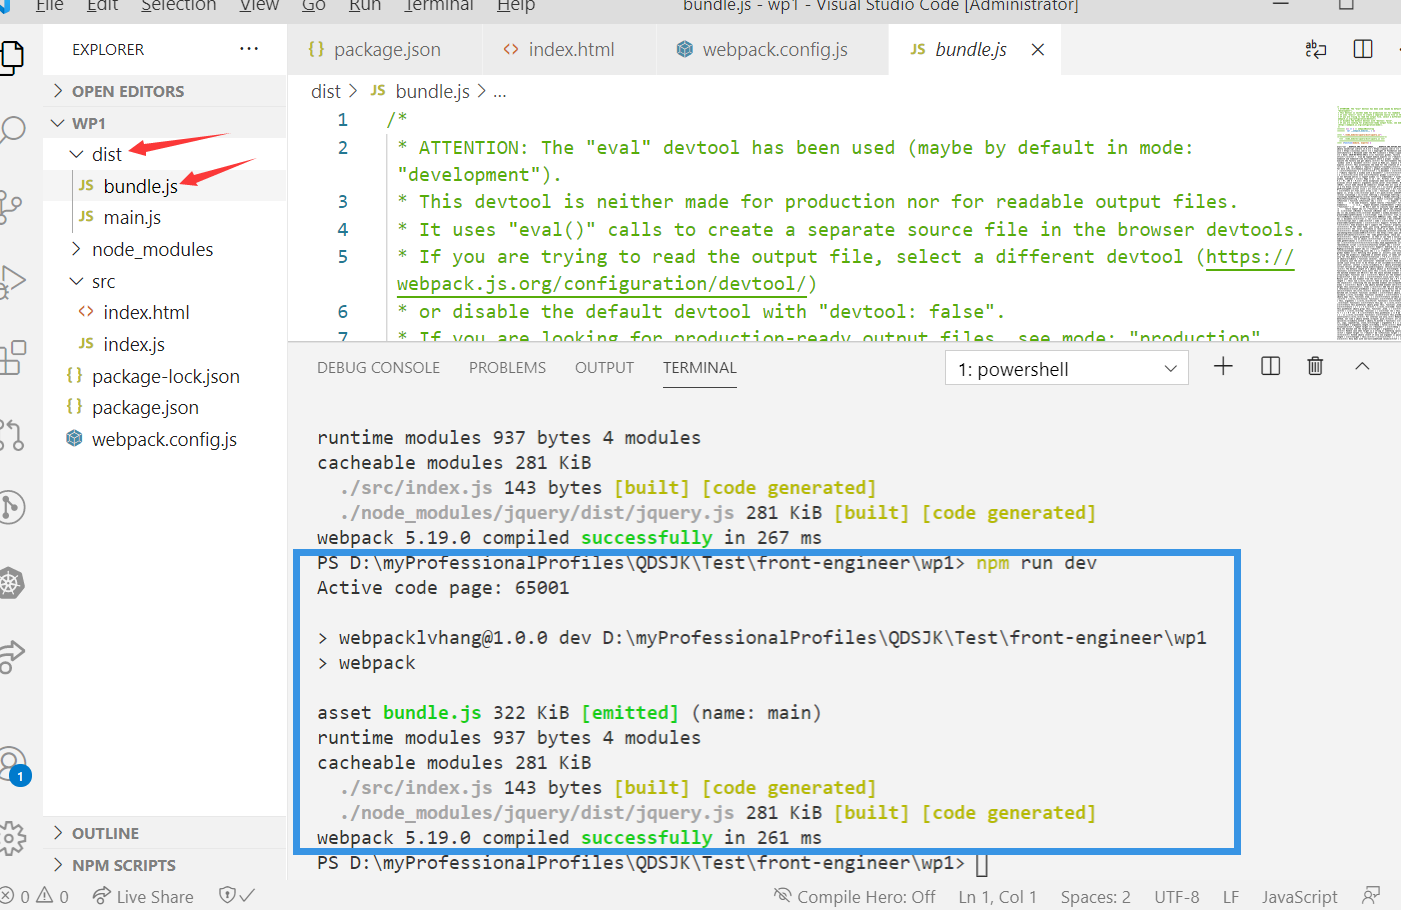The height and width of the screenshot is (910, 1401).
Task: Click the Ln 1, Col 1 status item
Action: [997, 896]
